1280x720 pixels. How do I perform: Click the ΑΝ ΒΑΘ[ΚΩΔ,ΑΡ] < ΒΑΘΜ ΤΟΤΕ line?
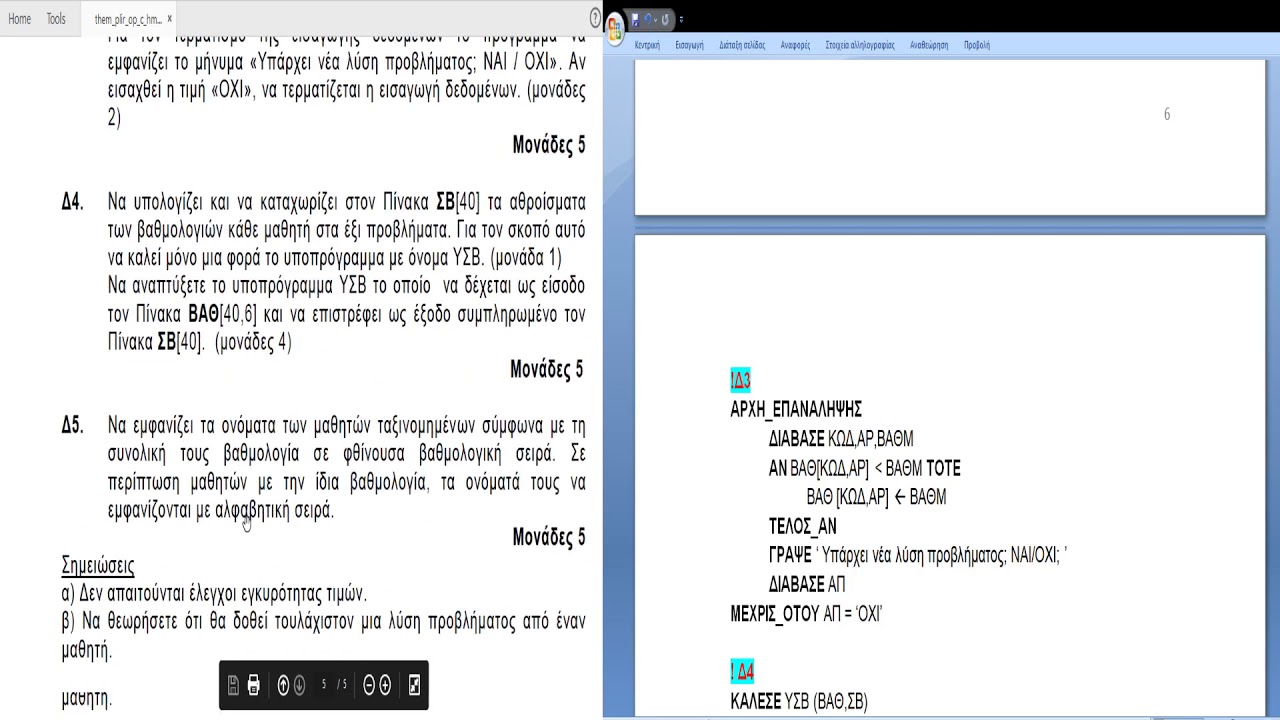click(864, 468)
